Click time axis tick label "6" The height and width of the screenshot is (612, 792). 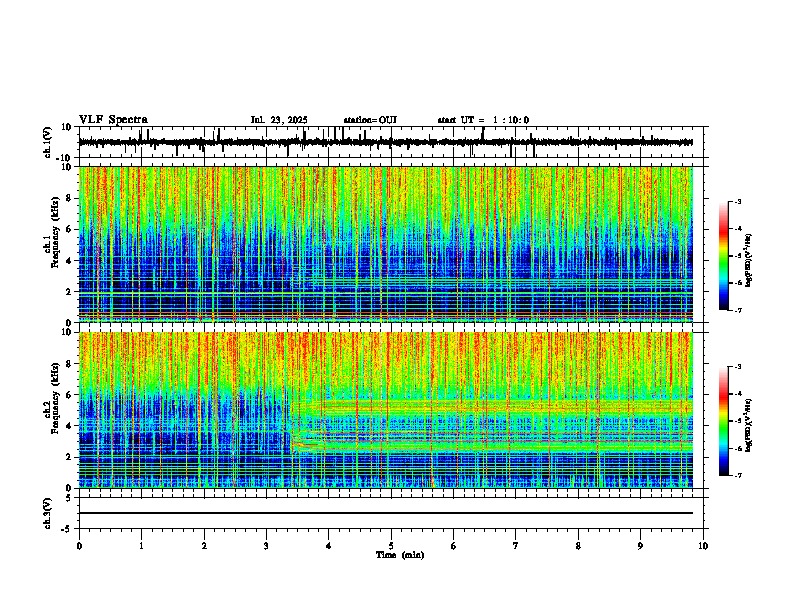(x=454, y=546)
